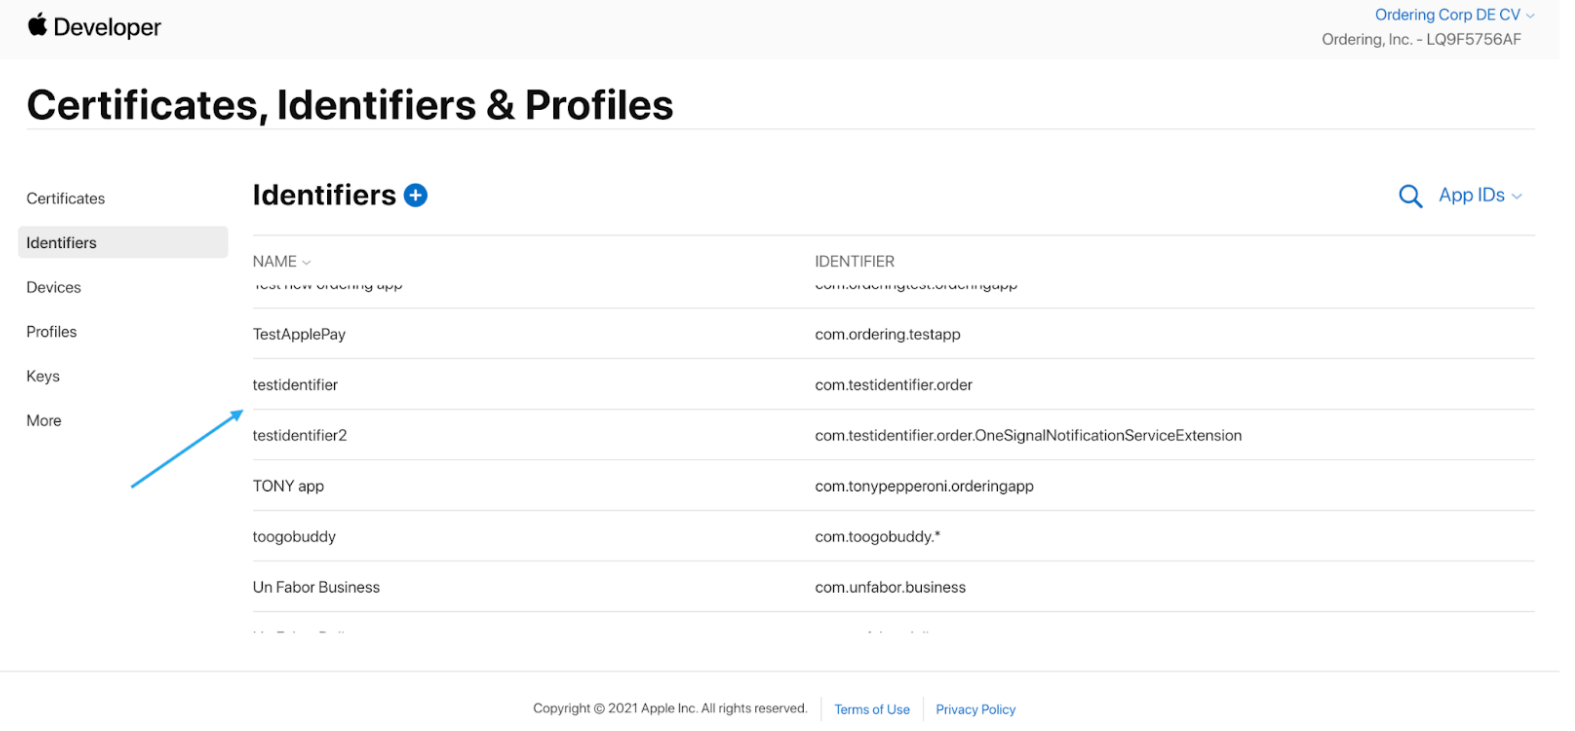Click the Certificates, Identifiers & Profiles heading

[350, 105]
